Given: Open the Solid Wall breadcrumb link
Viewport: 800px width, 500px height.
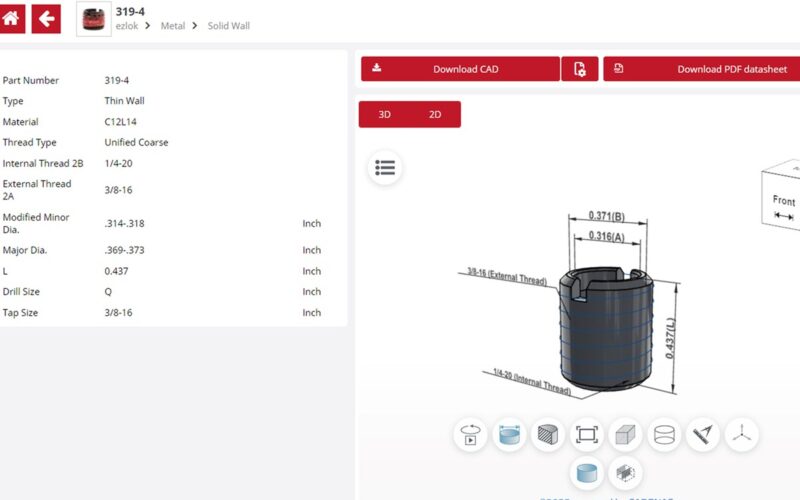Looking at the screenshot, I should (x=229, y=26).
